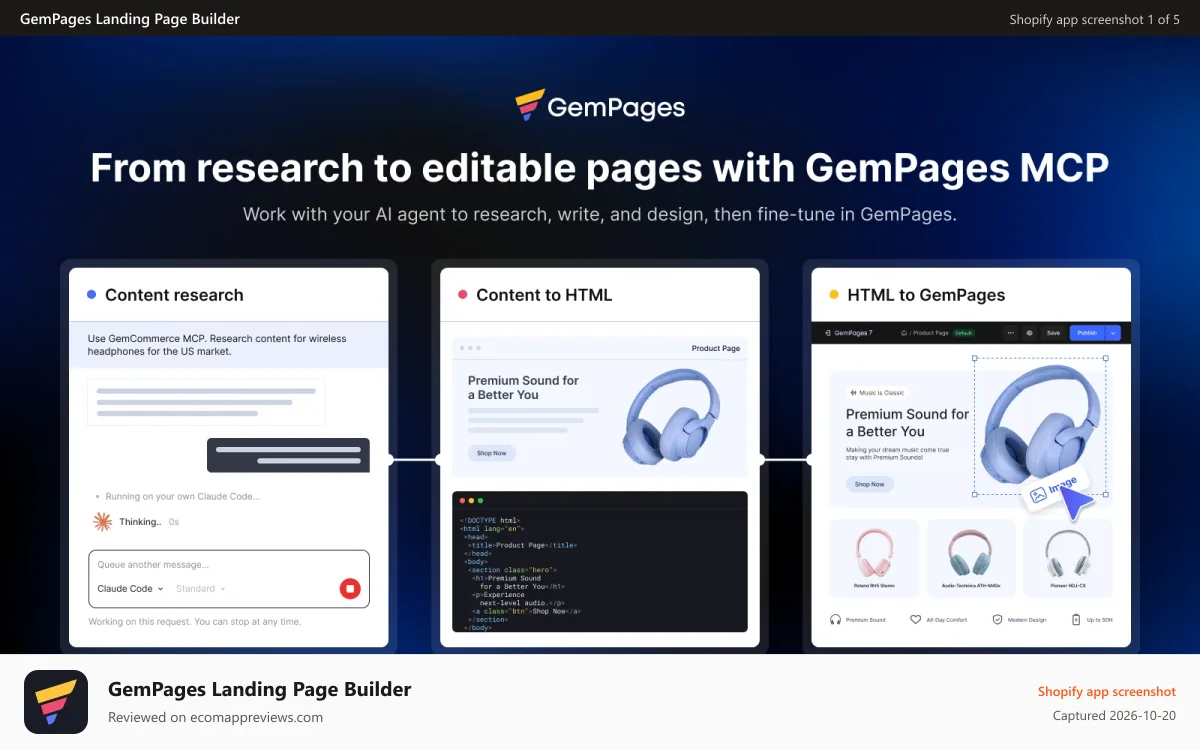The height and width of the screenshot is (750, 1200).
Task: Click the All-Day Comfort heart icon
Action: click(x=915, y=620)
